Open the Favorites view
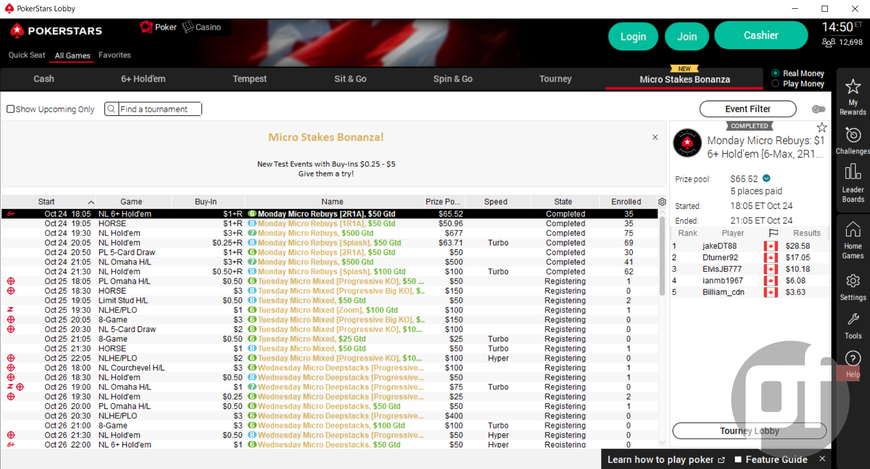 click(114, 55)
